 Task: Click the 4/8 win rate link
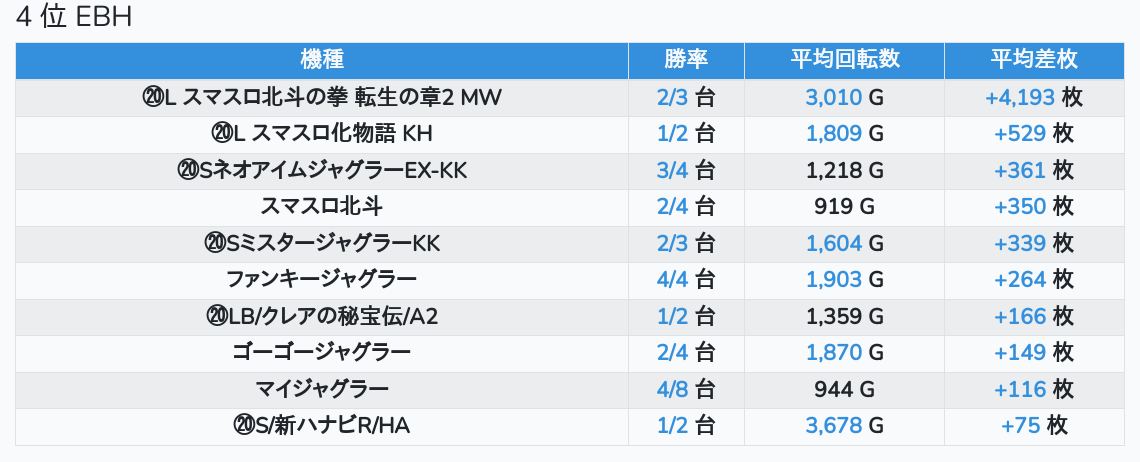pos(673,390)
